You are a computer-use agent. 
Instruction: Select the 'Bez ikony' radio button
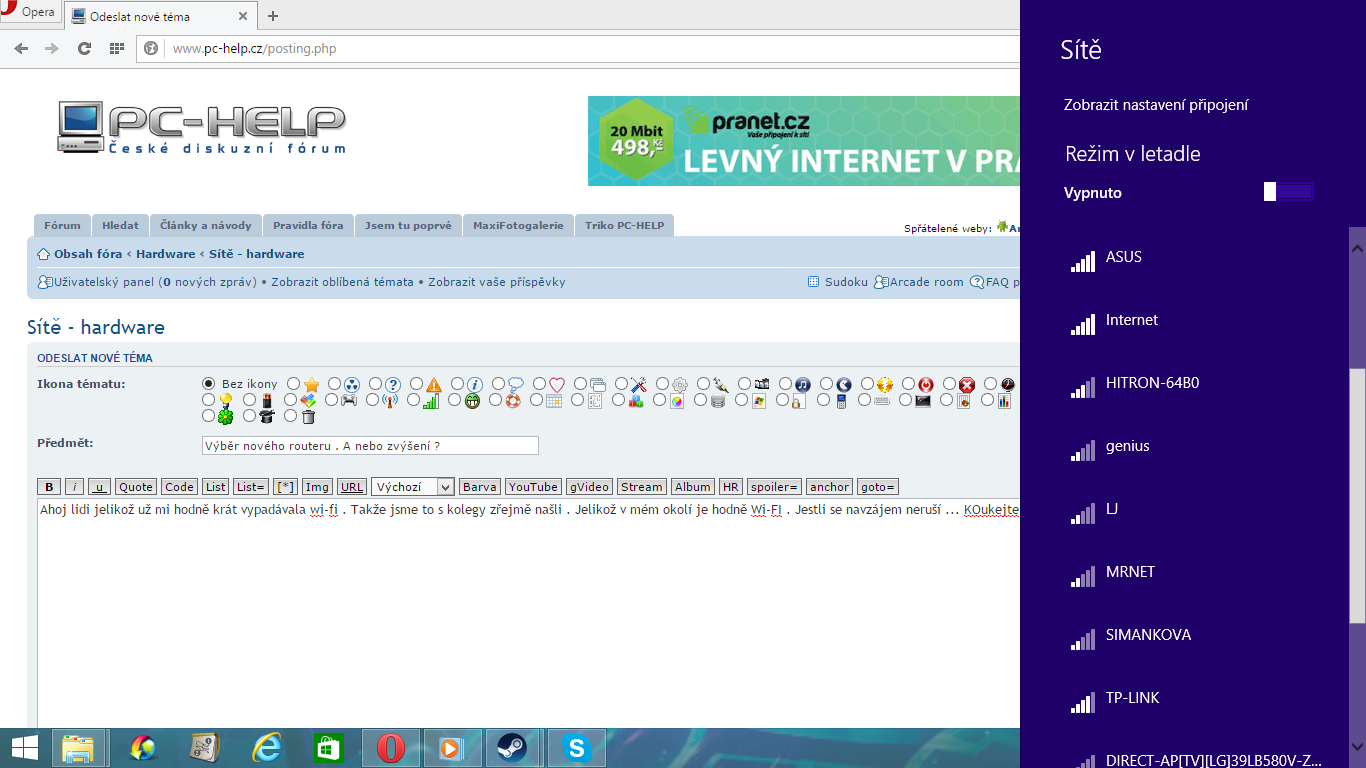click(x=209, y=383)
